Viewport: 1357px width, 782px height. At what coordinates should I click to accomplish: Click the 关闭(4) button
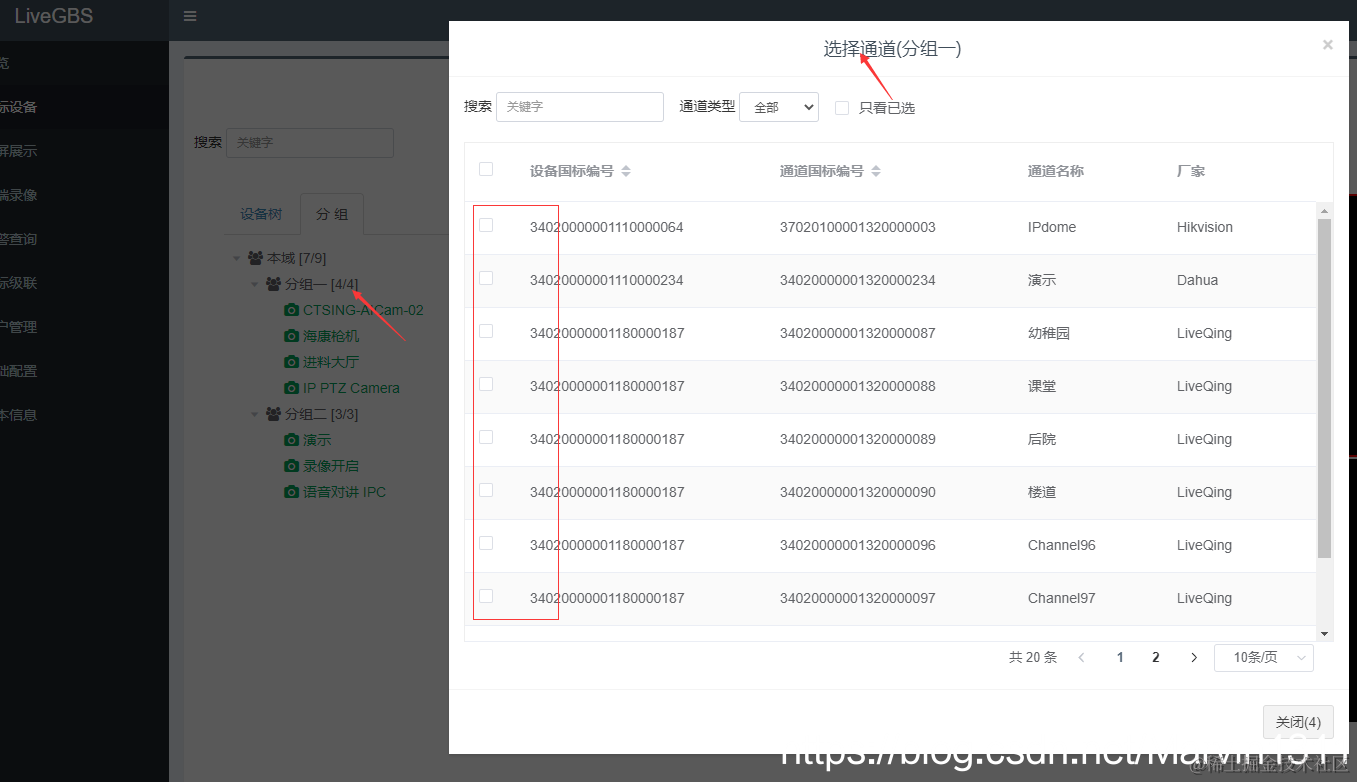click(1298, 722)
